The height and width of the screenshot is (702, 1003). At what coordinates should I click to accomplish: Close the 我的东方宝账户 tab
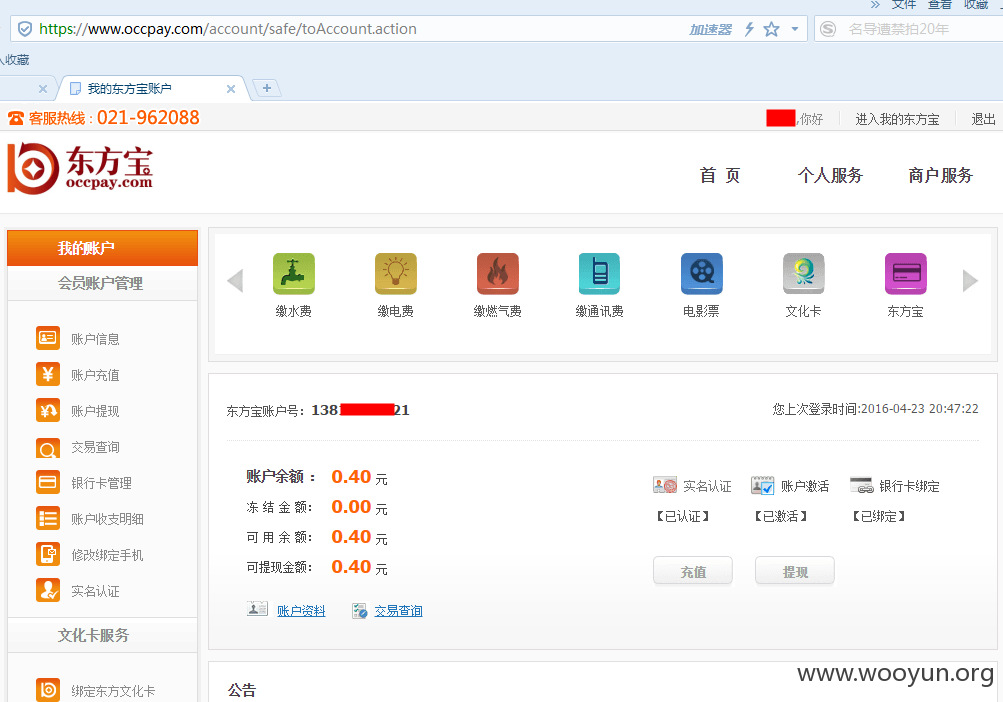[x=231, y=89]
